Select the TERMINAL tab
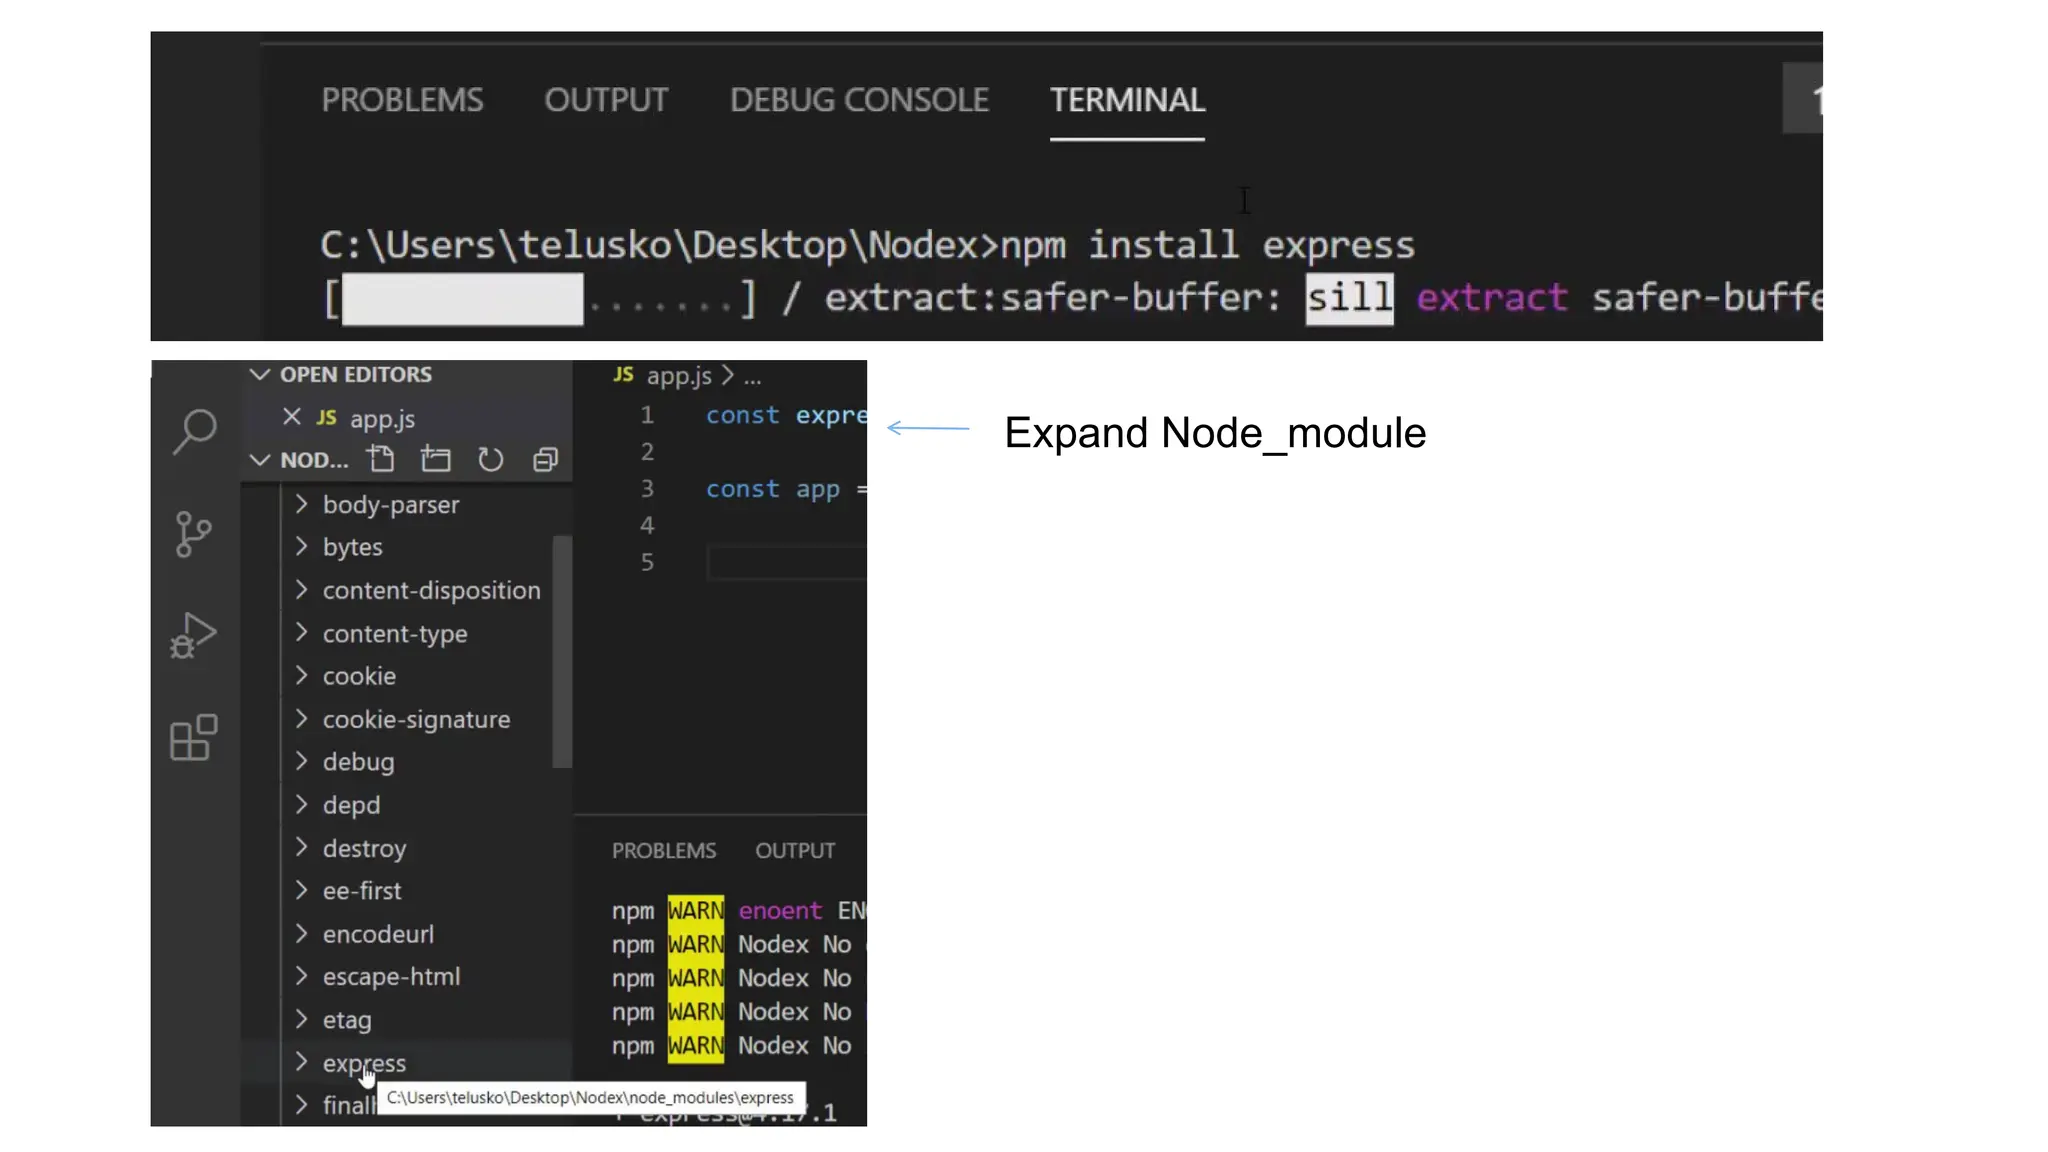 (x=1127, y=100)
